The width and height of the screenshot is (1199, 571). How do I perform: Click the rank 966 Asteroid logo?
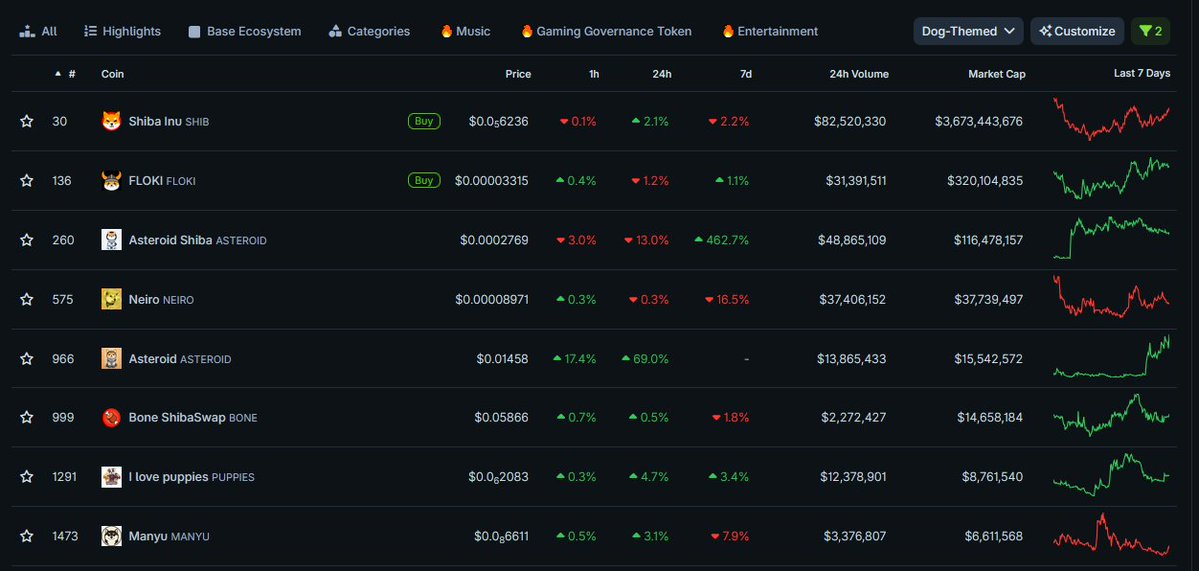click(x=112, y=358)
